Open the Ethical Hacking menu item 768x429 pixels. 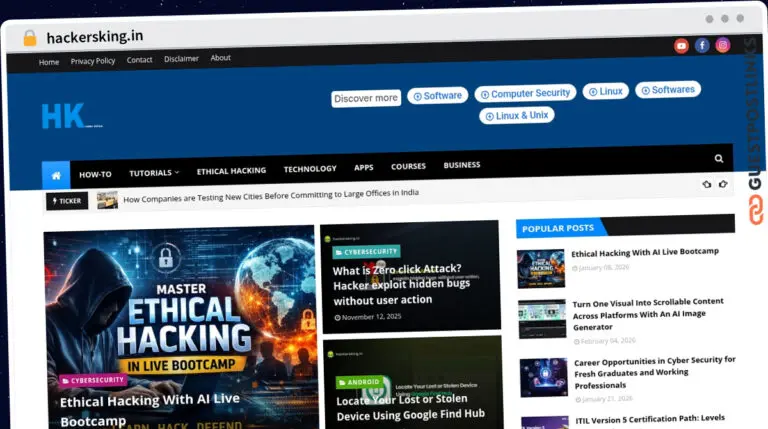click(231, 171)
